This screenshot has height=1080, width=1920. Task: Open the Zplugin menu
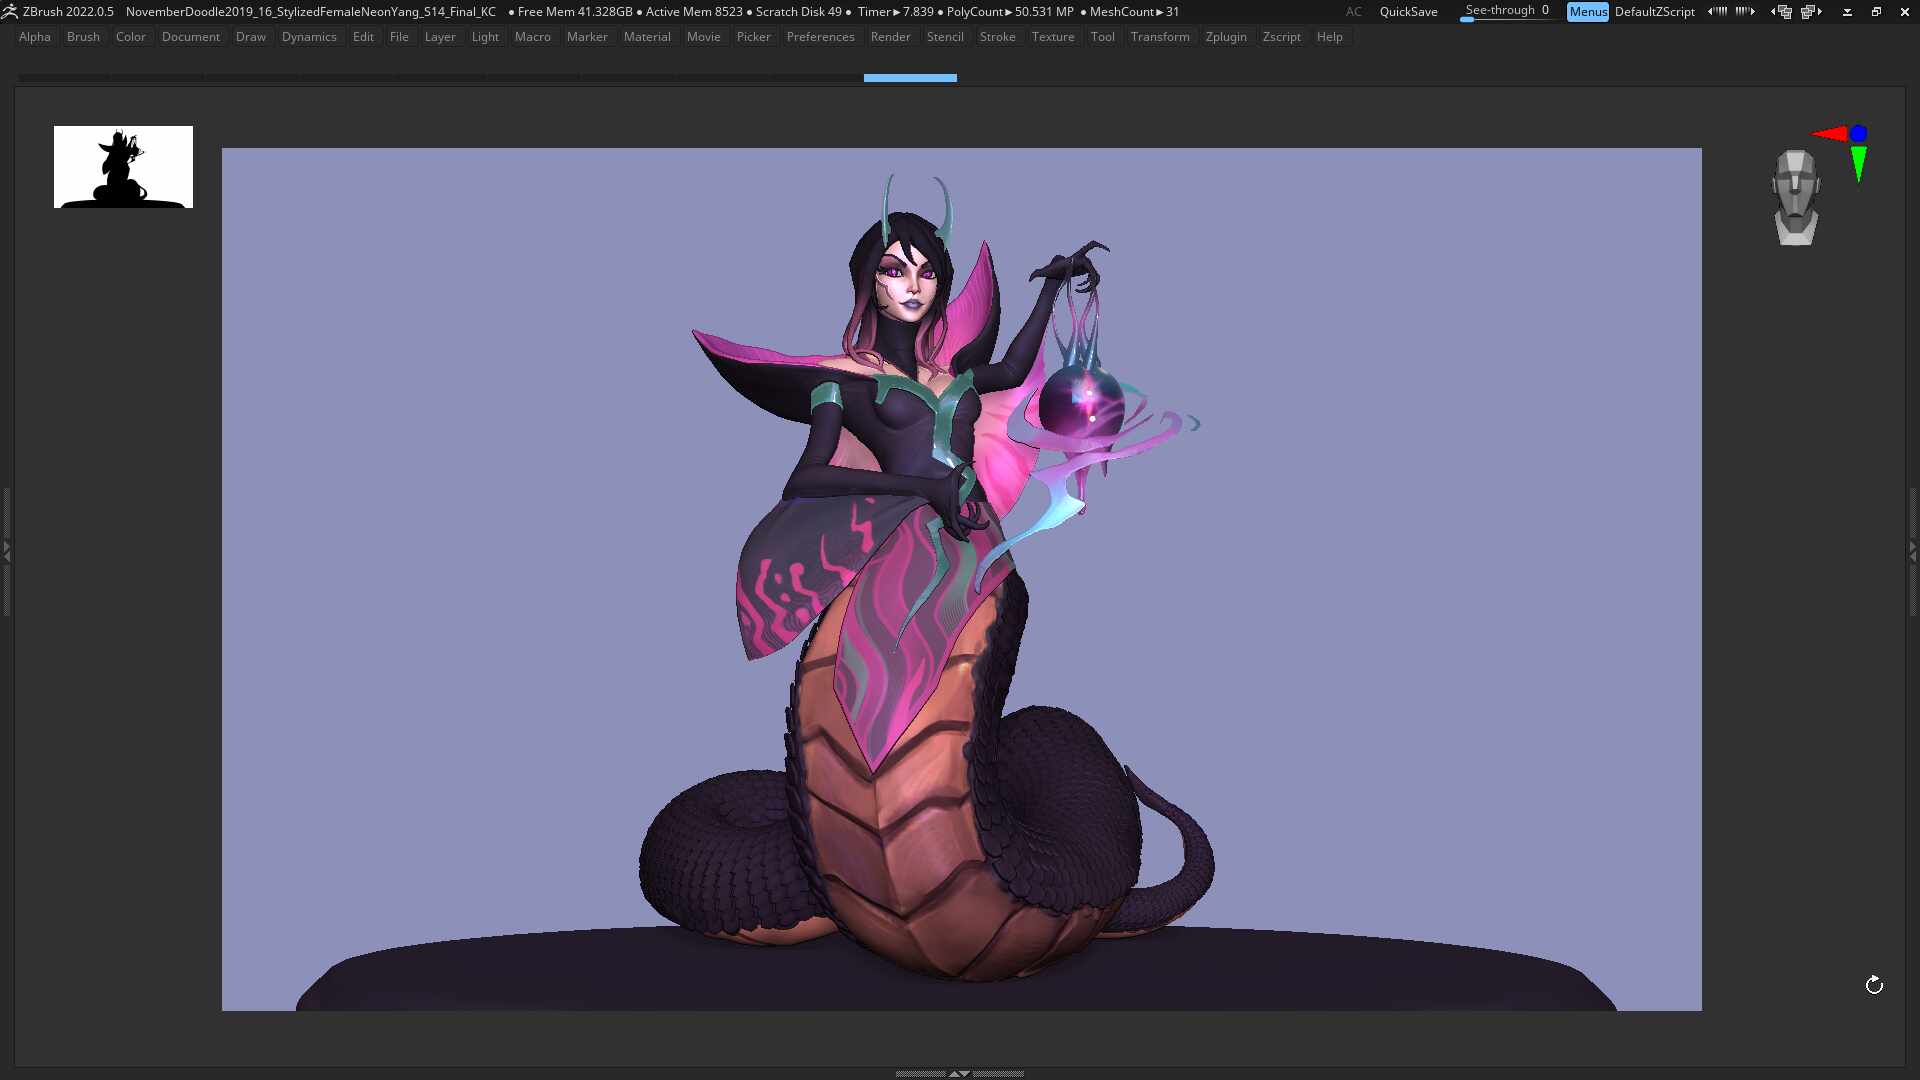coord(1226,37)
